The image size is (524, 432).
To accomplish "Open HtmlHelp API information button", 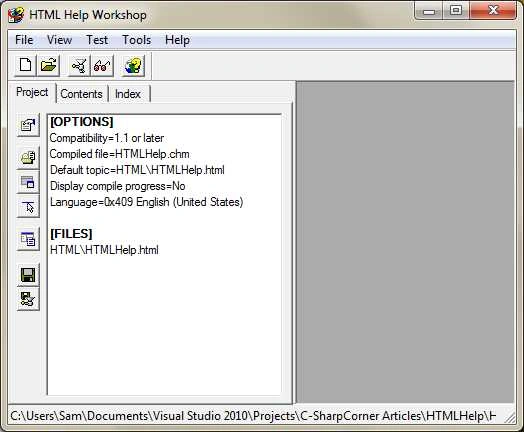I will [28, 207].
